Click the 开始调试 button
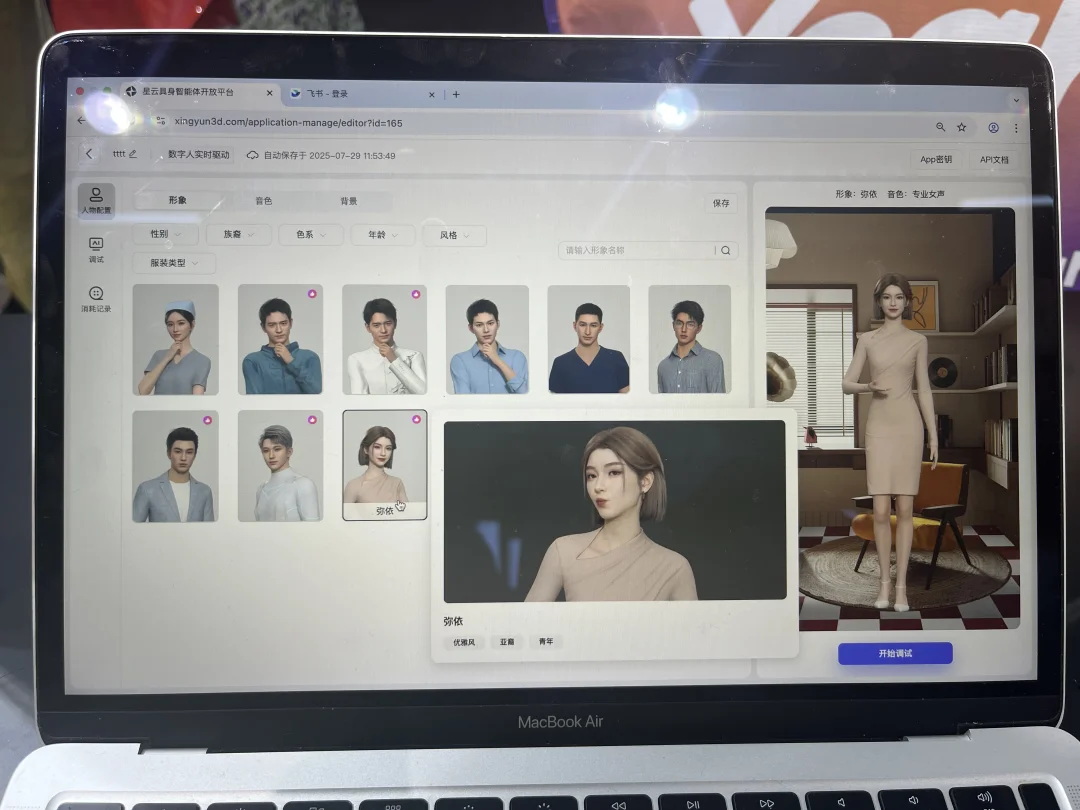The width and height of the screenshot is (1080, 810). tap(895, 653)
